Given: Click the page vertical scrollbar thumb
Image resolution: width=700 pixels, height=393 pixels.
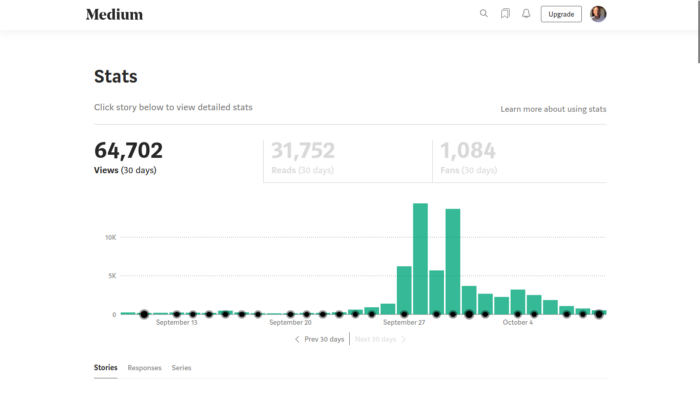Looking at the screenshot, I should pos(698,31).
